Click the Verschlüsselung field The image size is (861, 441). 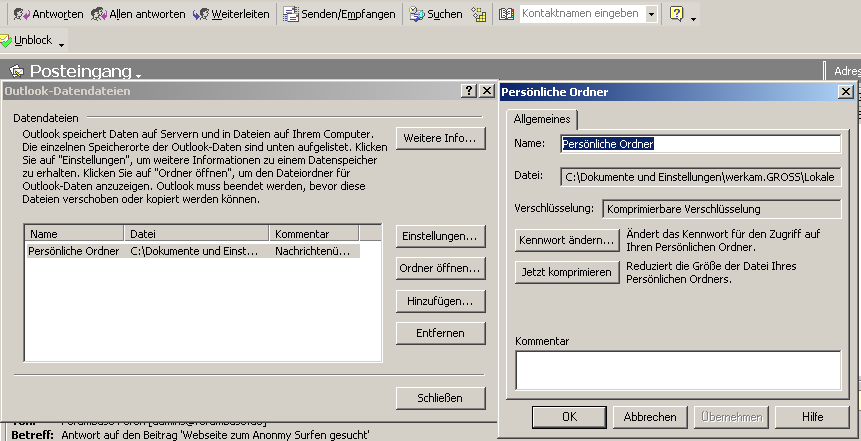(x=722, y=209)
